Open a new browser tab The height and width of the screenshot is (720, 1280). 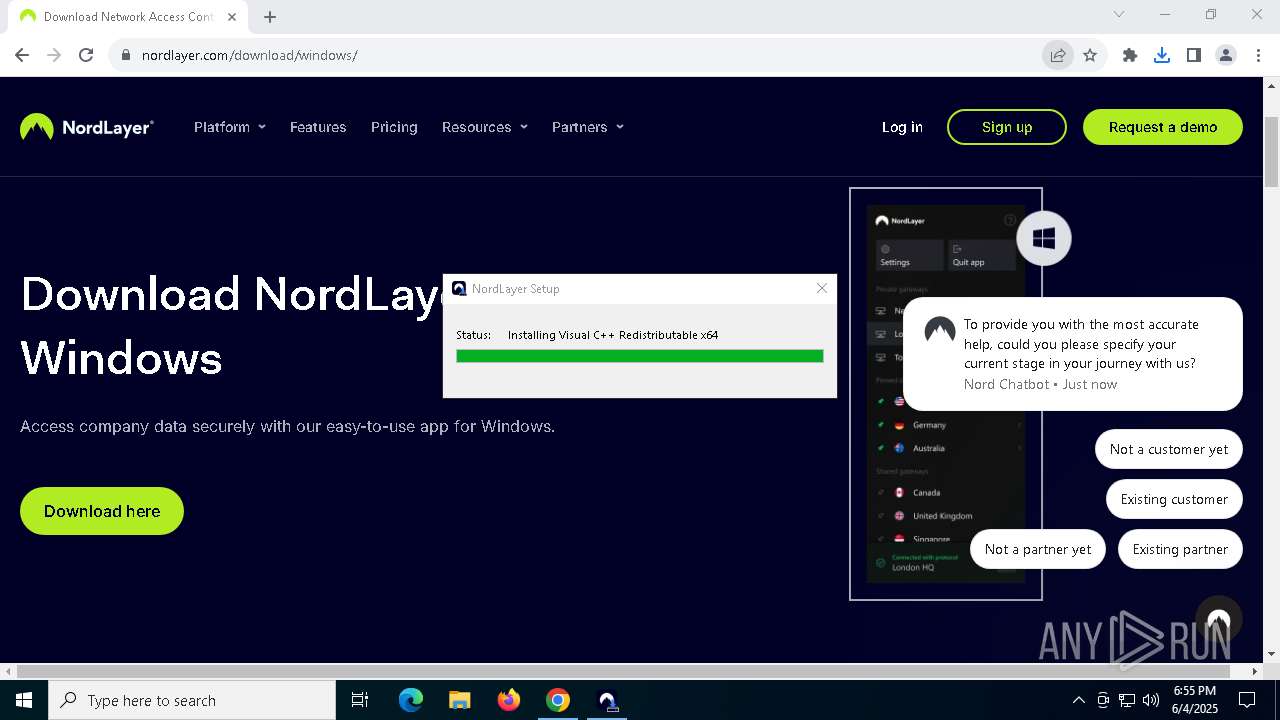[270, 16]
